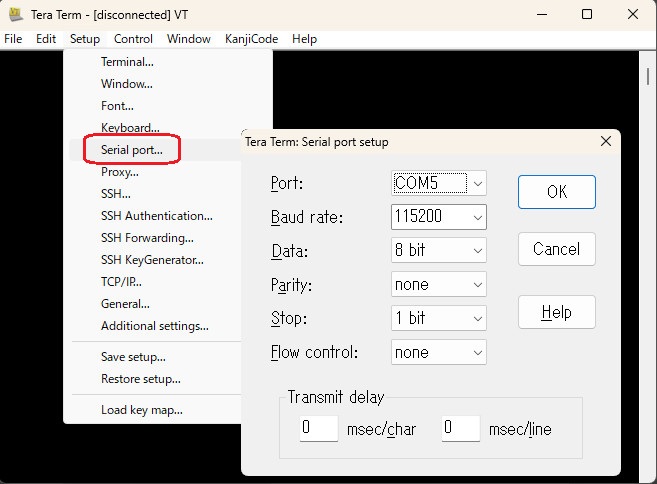Open Help for serial port setup
Screen dimensions: 657x484
[556, 312]
